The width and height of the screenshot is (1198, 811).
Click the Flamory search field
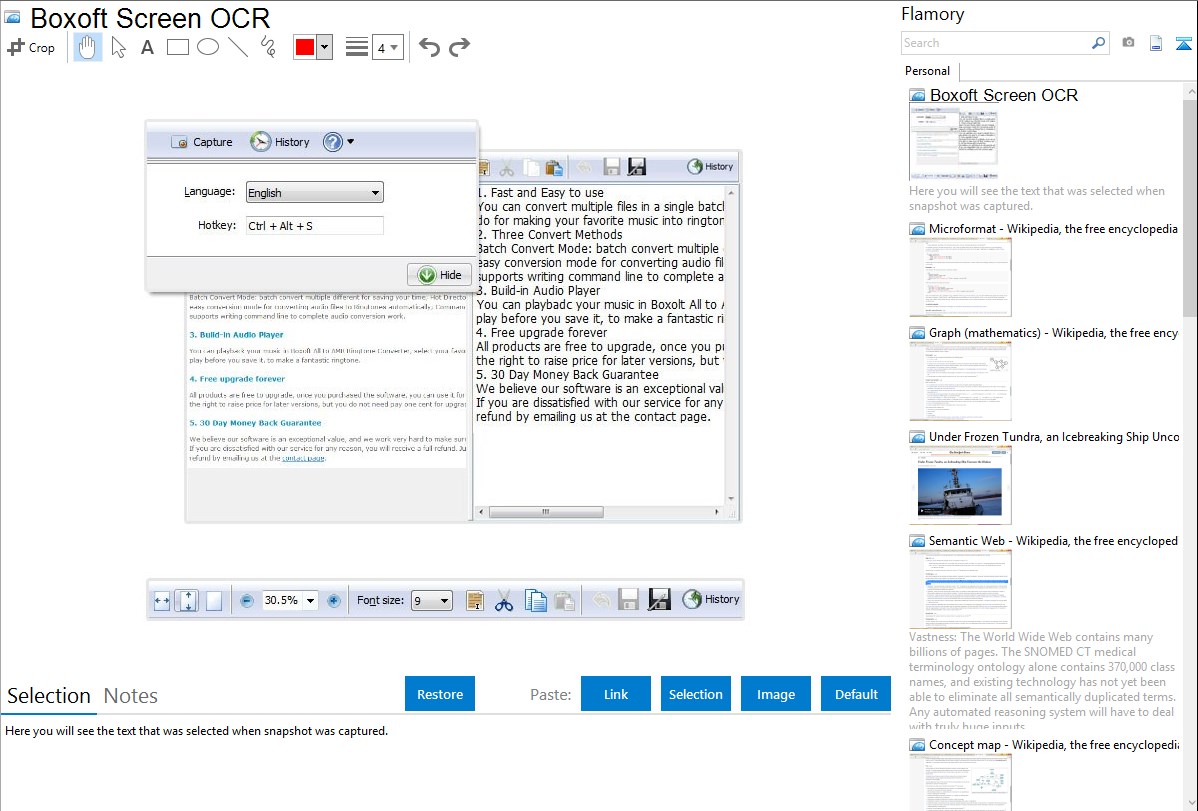click(996, 43)
